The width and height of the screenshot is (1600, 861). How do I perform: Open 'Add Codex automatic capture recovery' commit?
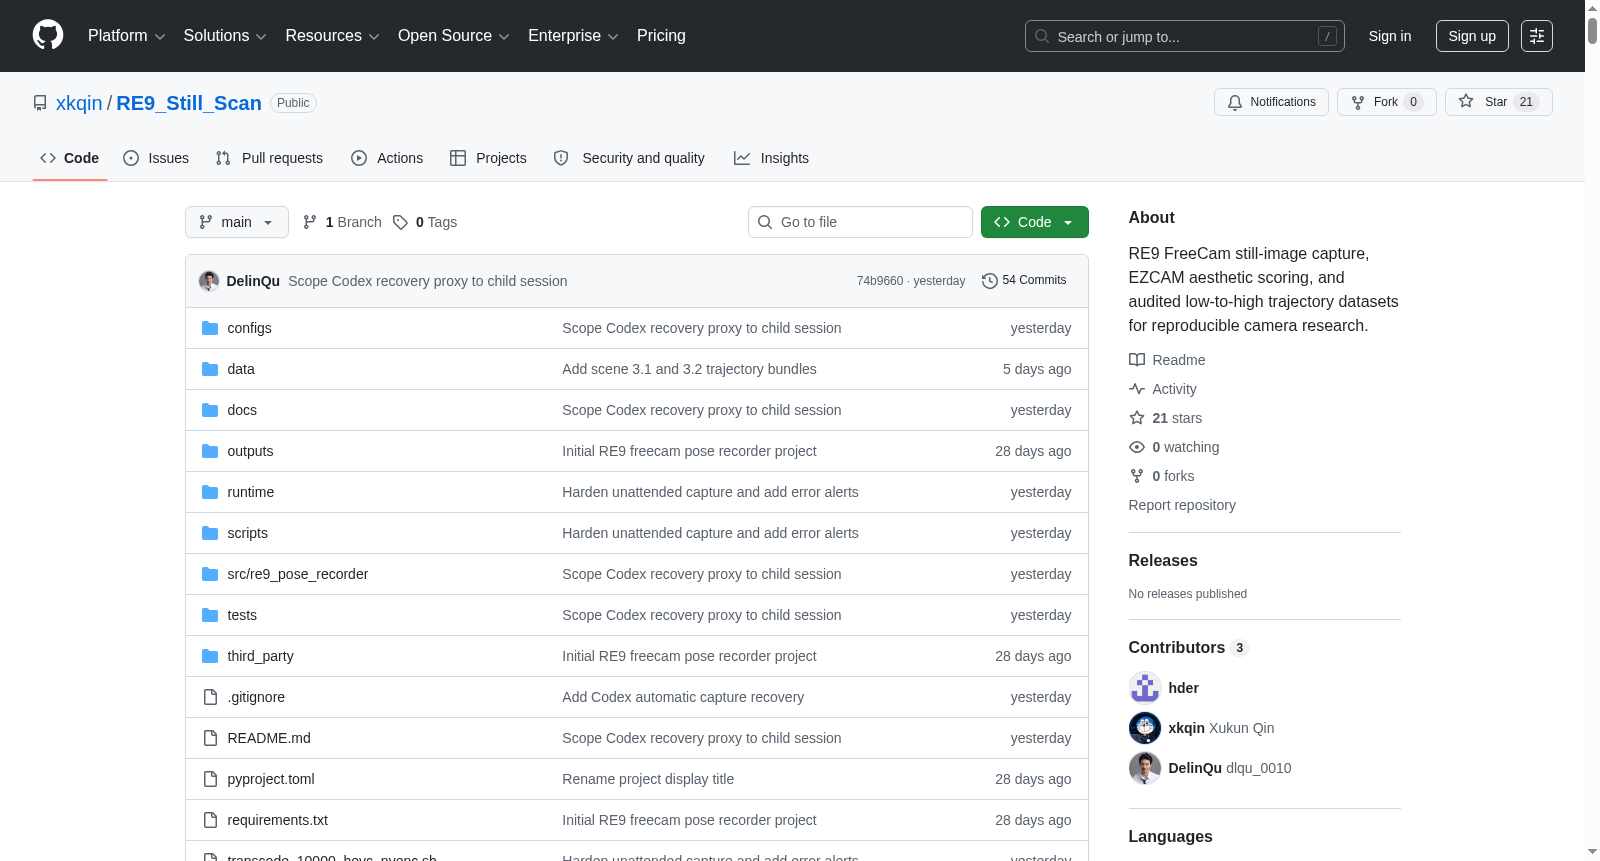point(683,697)
